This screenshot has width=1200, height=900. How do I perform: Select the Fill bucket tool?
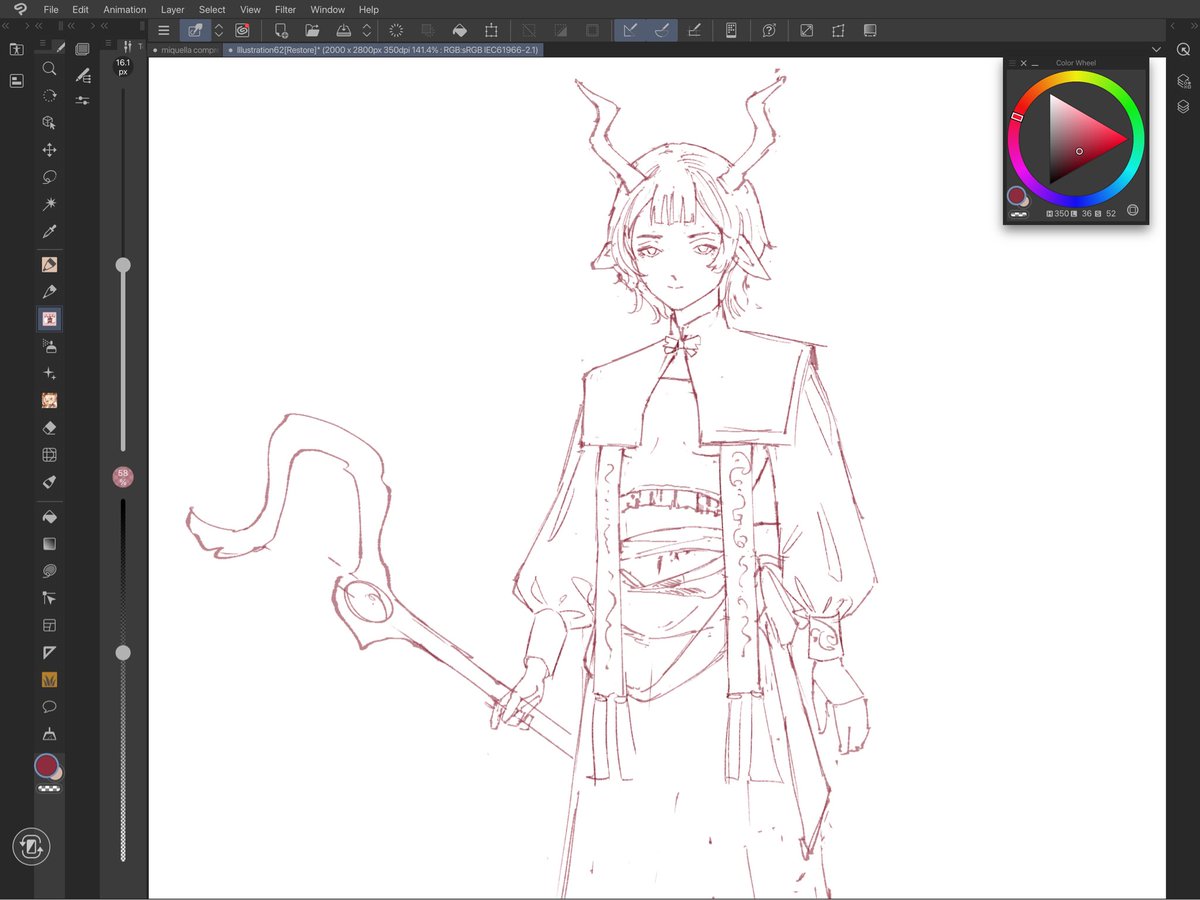(49, 517)
